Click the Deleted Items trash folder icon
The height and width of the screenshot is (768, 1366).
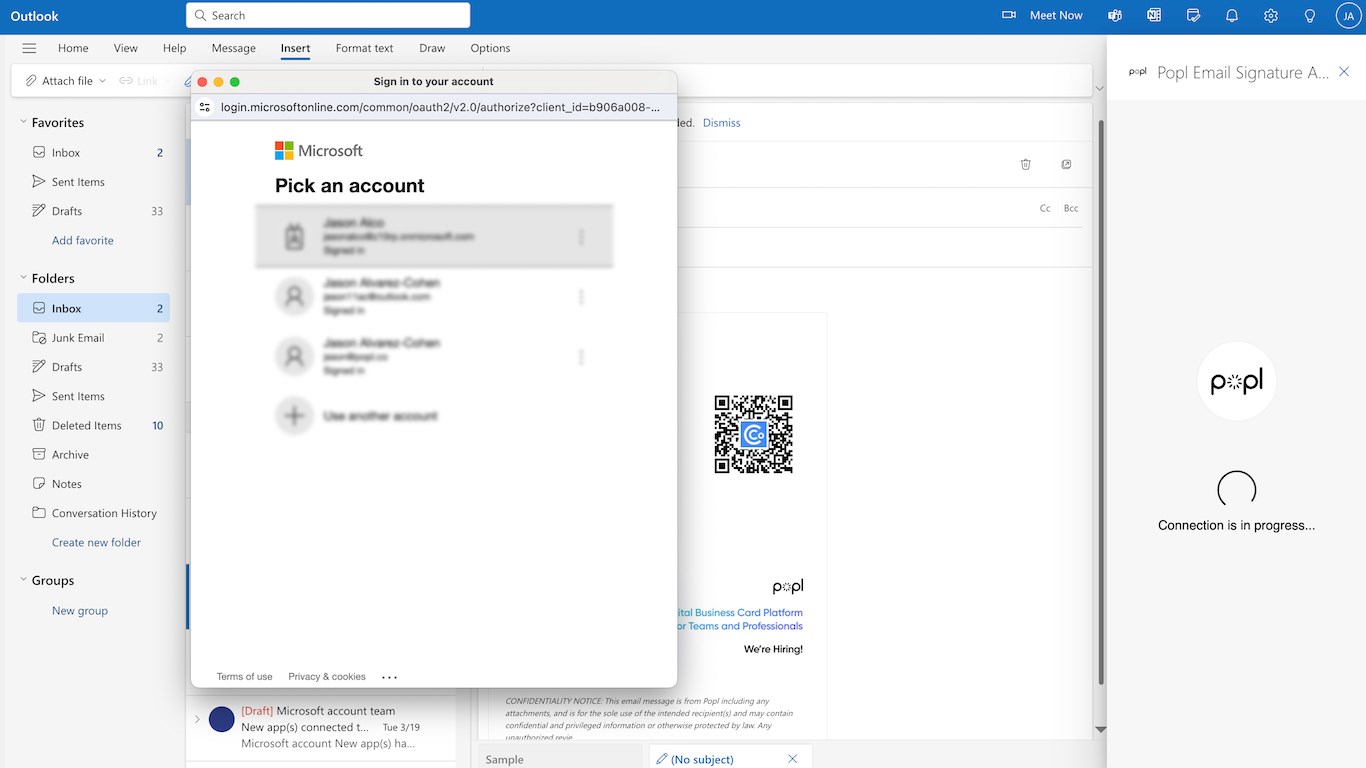[x=39, y=425]
